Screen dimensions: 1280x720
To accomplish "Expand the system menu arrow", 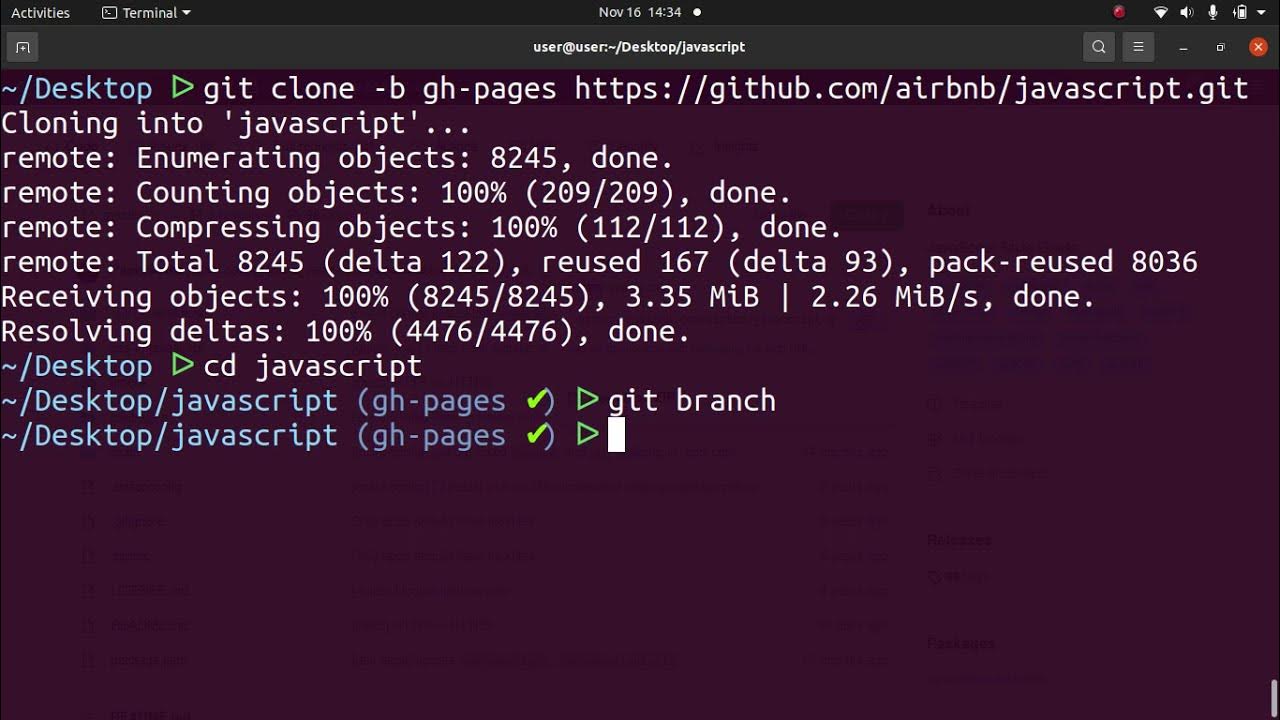I will pos(1262,13).
